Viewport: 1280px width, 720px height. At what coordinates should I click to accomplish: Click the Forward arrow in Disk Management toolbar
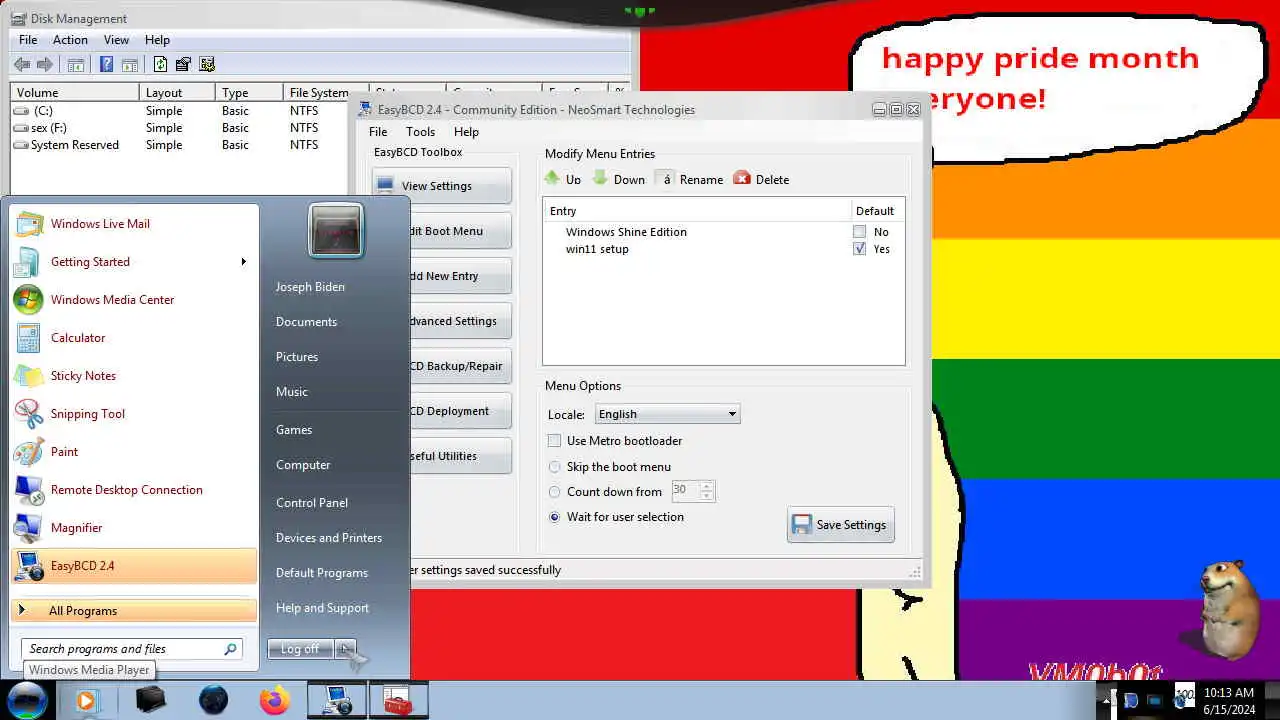coord(44,65)
